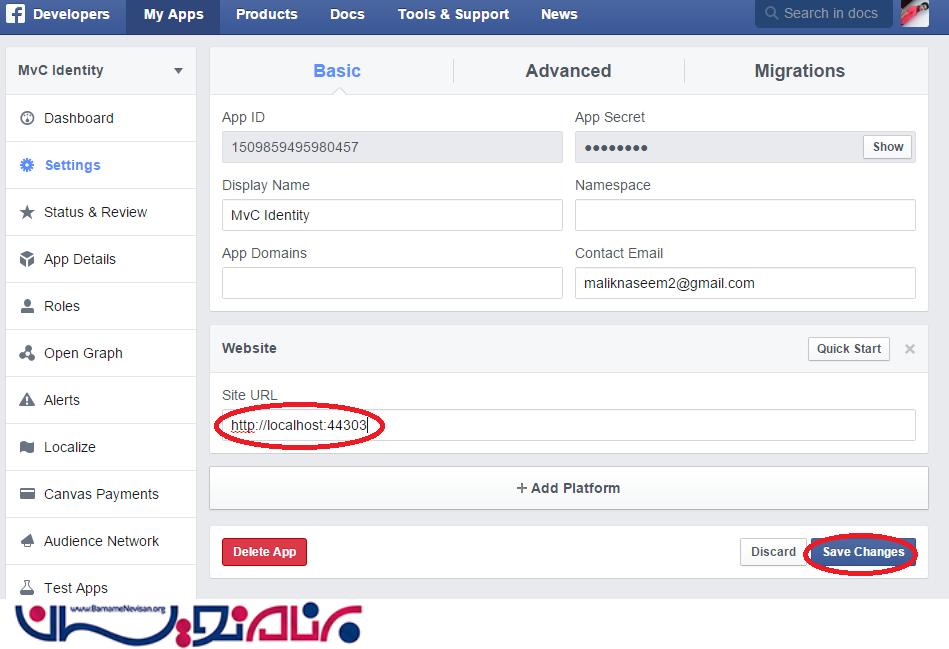The image size is (949, 649).
Task: Focus the Search in docs field
Action: tap(824, 13)
